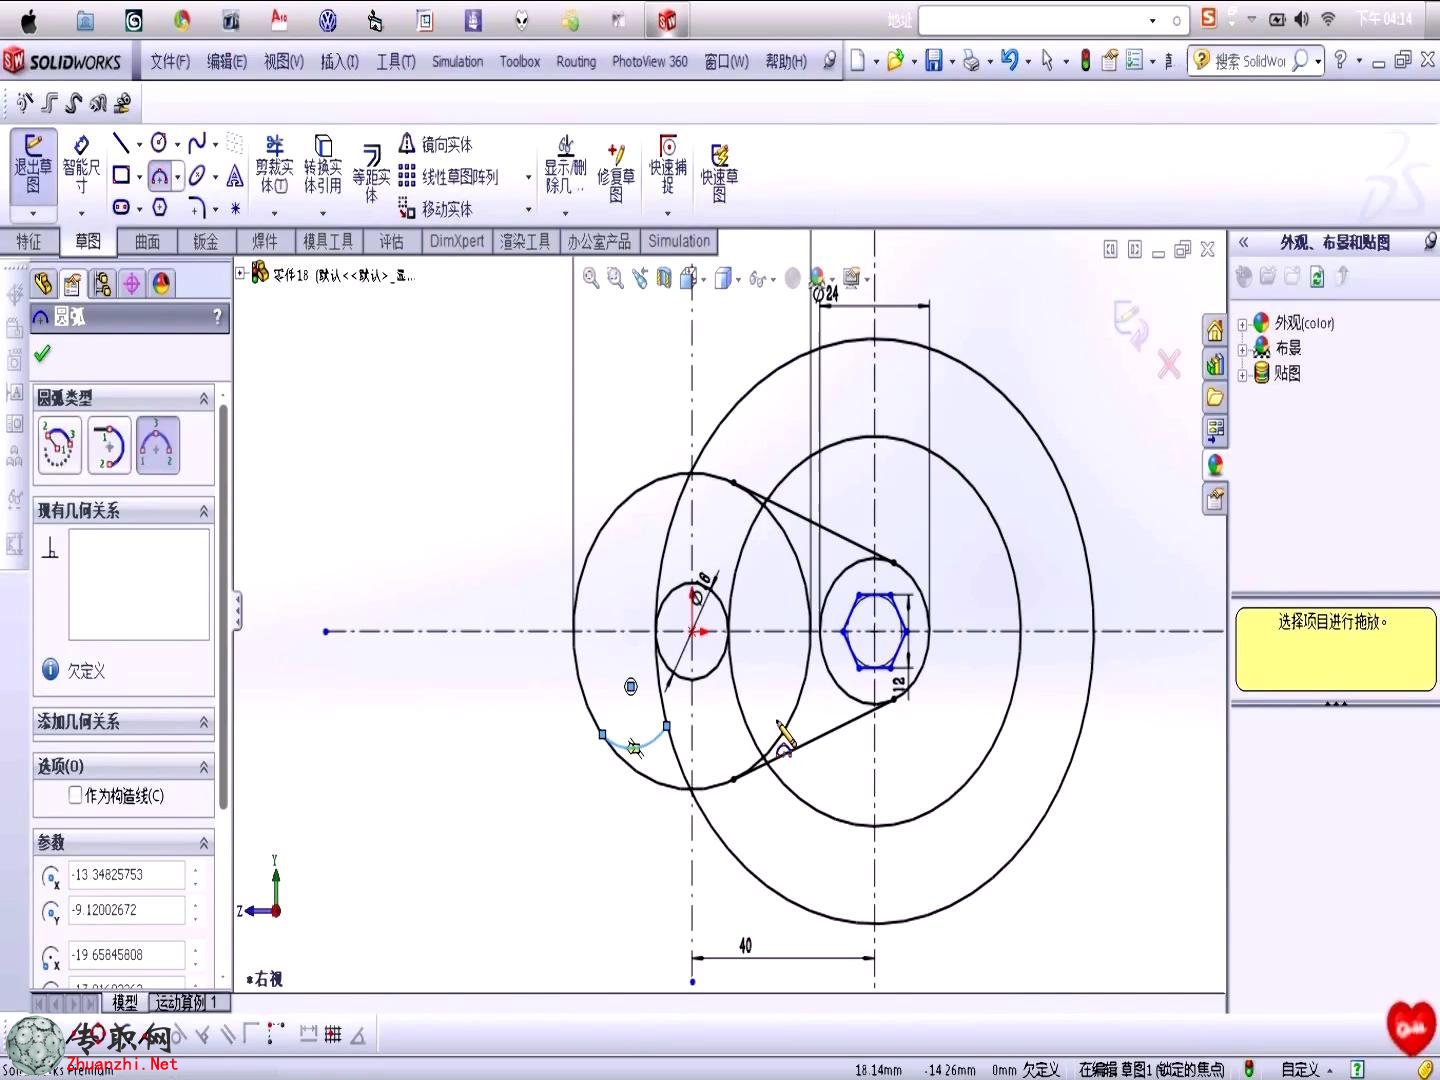Choose 3 Point Arc type in panel
1440x1080 pixels.
tap(158, 445)
